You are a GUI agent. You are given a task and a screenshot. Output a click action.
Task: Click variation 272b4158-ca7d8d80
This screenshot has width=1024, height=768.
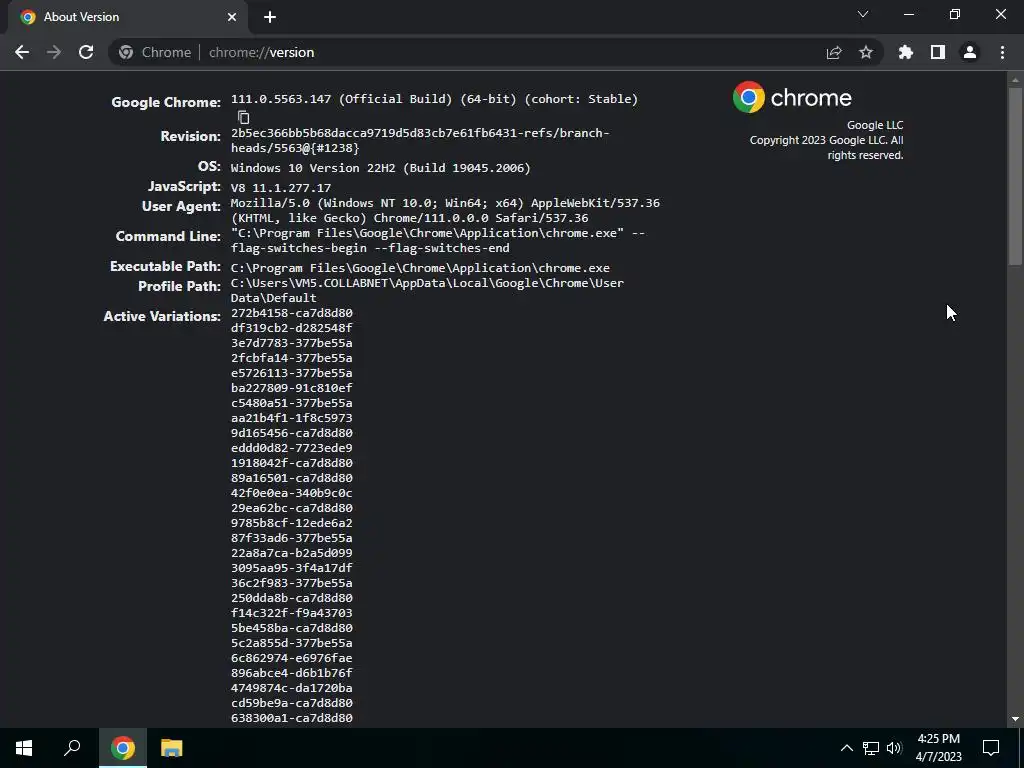pos(291,313)
